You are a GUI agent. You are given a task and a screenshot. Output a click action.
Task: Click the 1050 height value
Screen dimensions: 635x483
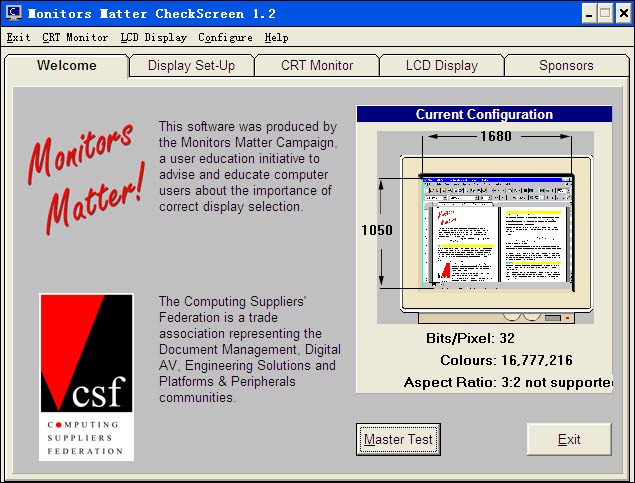(x=377, y=230)
